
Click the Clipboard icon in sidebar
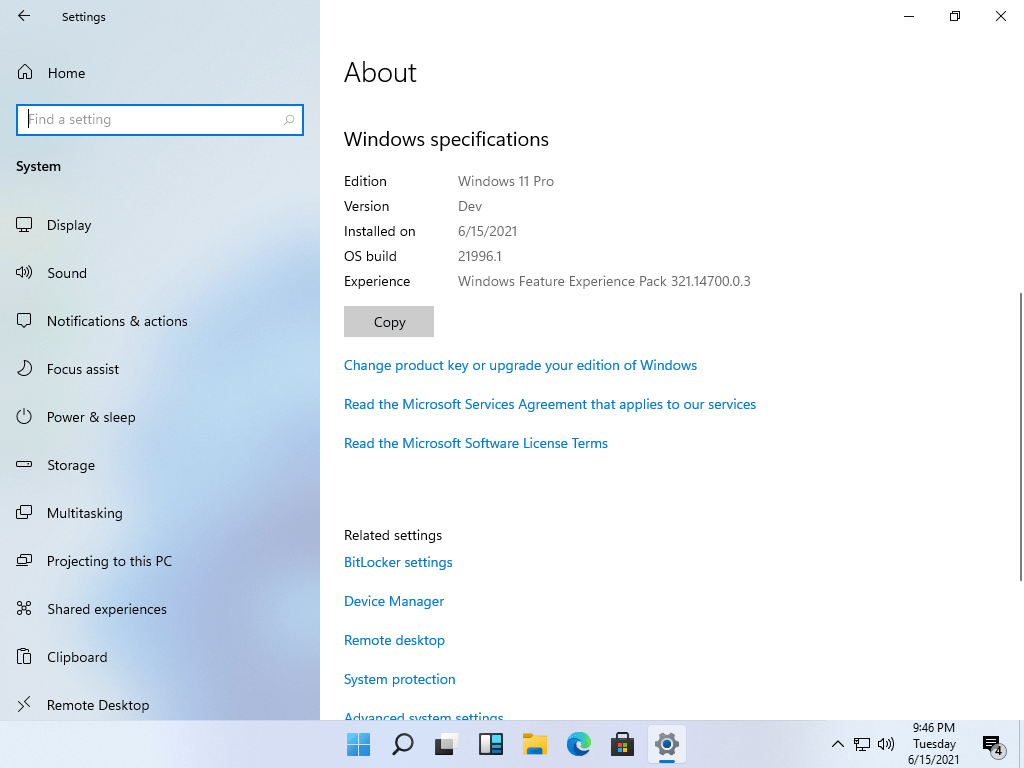[x=23, y=657]
